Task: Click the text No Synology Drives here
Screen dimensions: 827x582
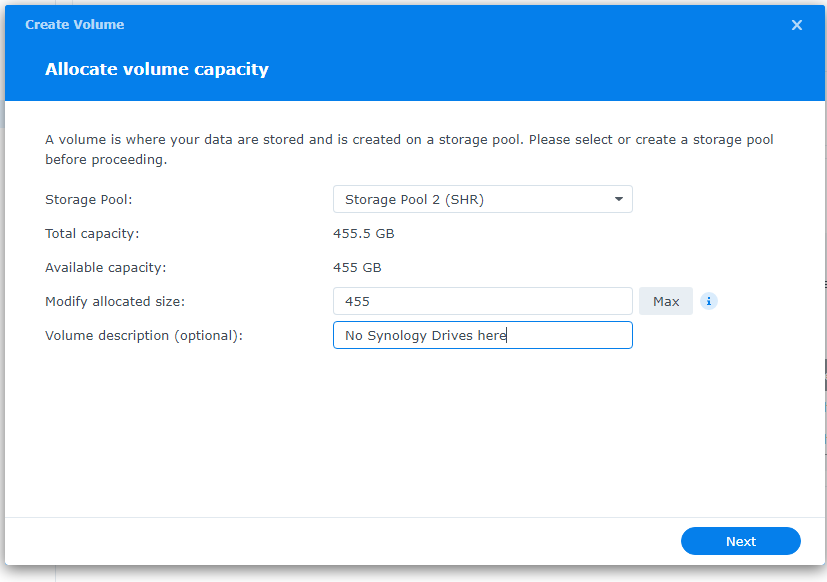Action: [x=426, y=336]
